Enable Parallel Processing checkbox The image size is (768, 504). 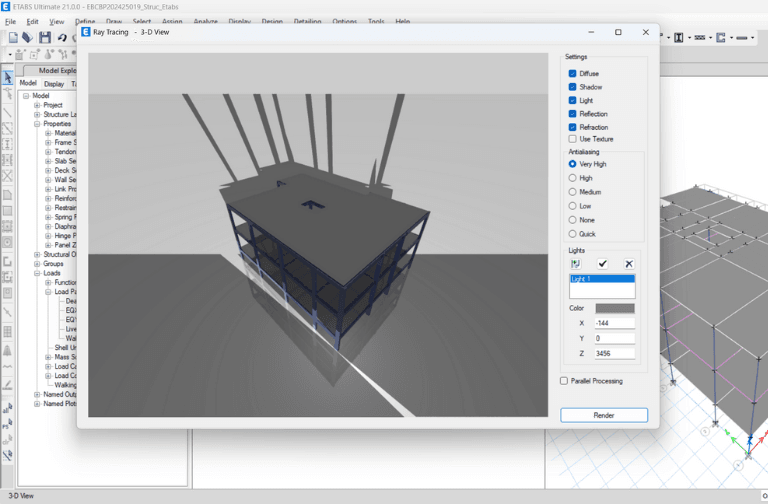point(564,381)
